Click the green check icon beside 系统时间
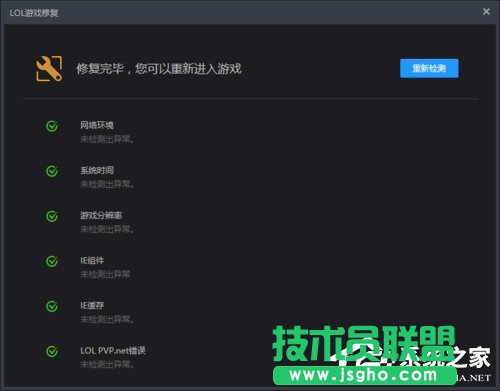 tap(52, 171)
